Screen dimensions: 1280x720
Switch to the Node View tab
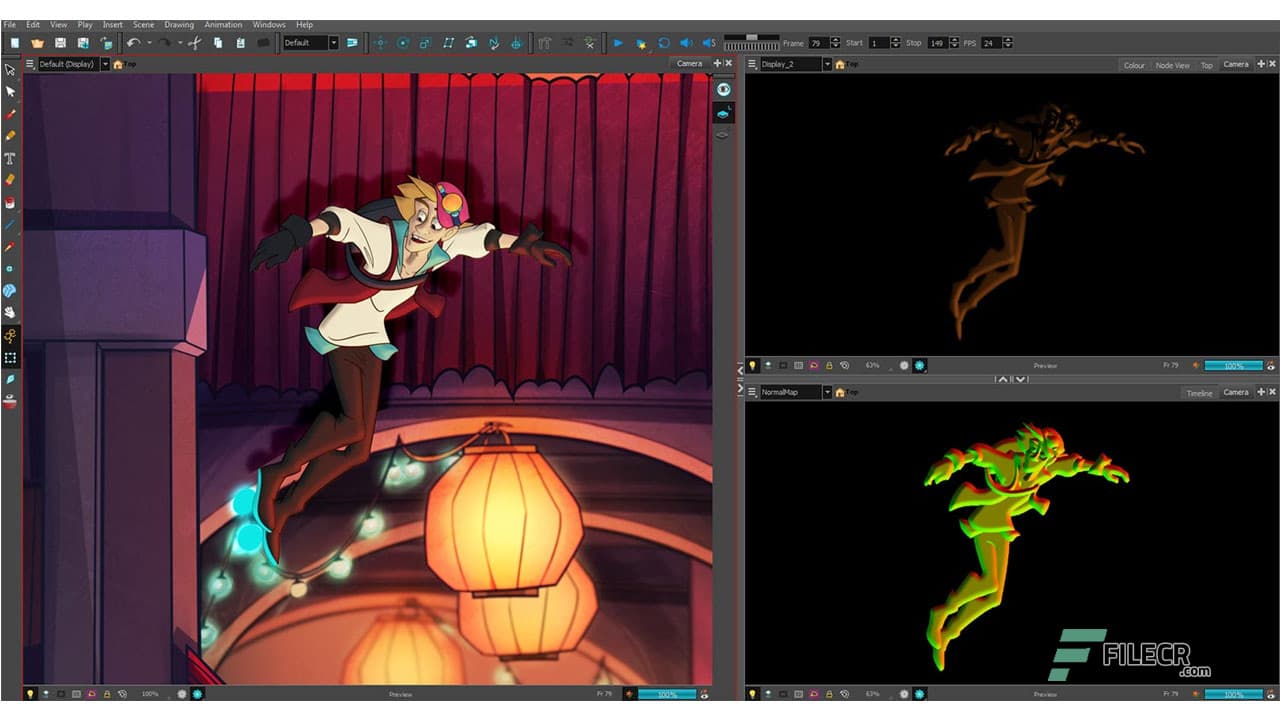(x=1172, y=64)
